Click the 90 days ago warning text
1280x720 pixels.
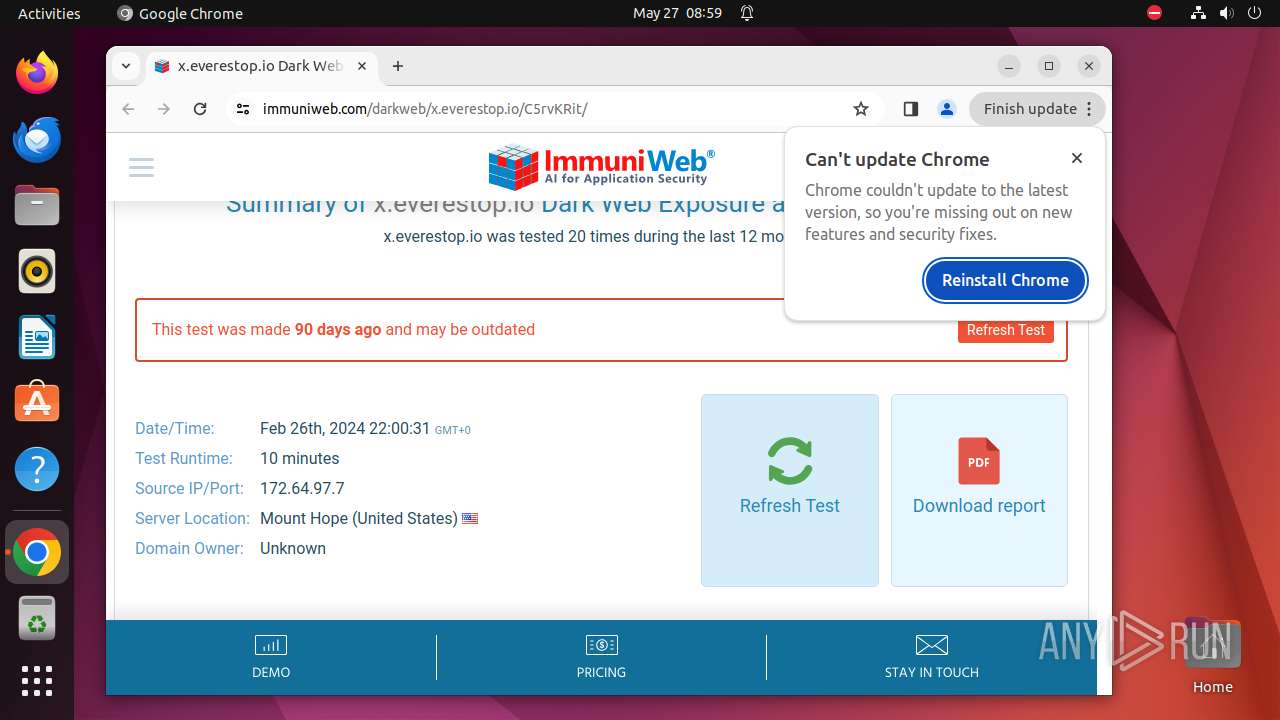[x=338, y=329]
